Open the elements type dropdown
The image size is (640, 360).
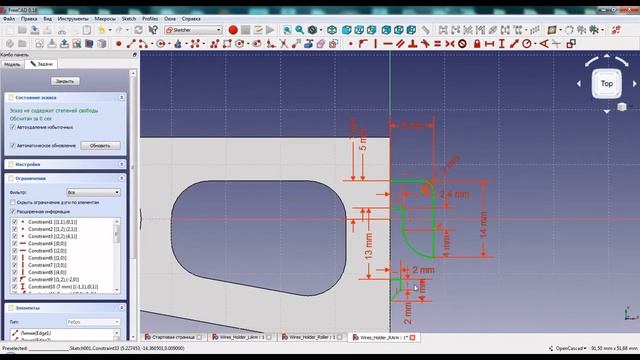[93, 322]
